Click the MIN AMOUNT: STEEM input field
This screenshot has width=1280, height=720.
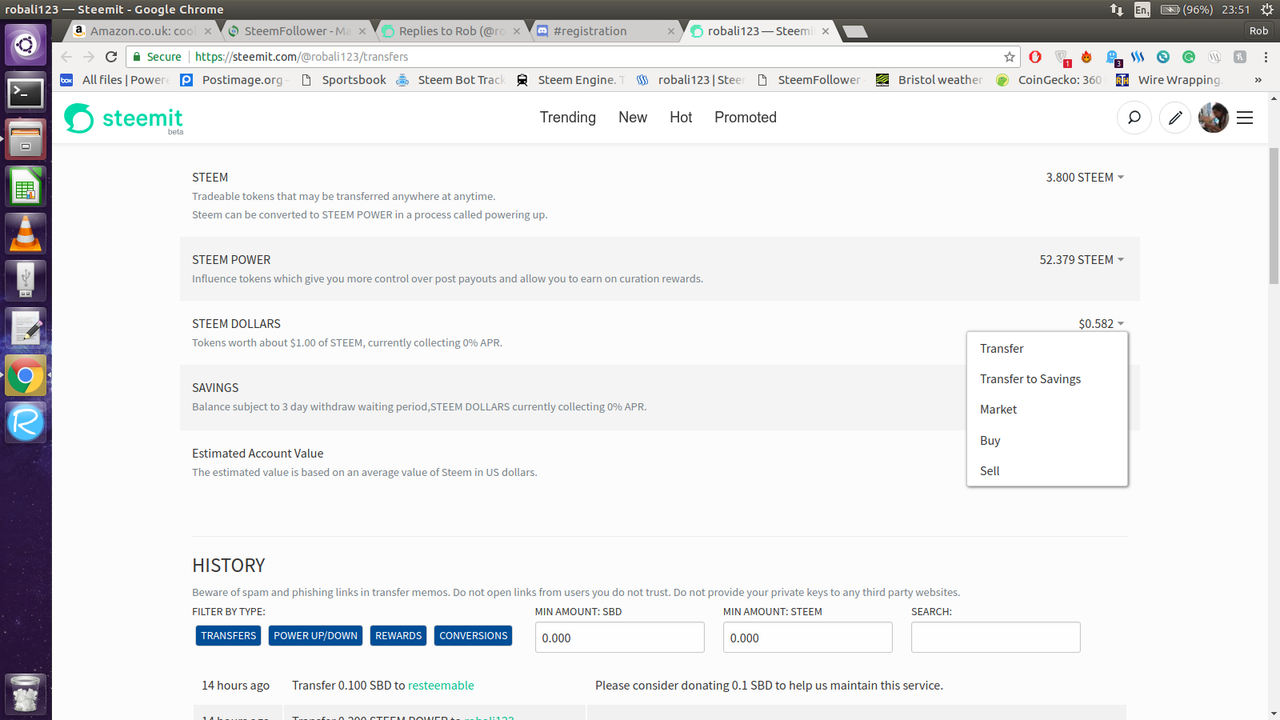click(x=808, y=637)
